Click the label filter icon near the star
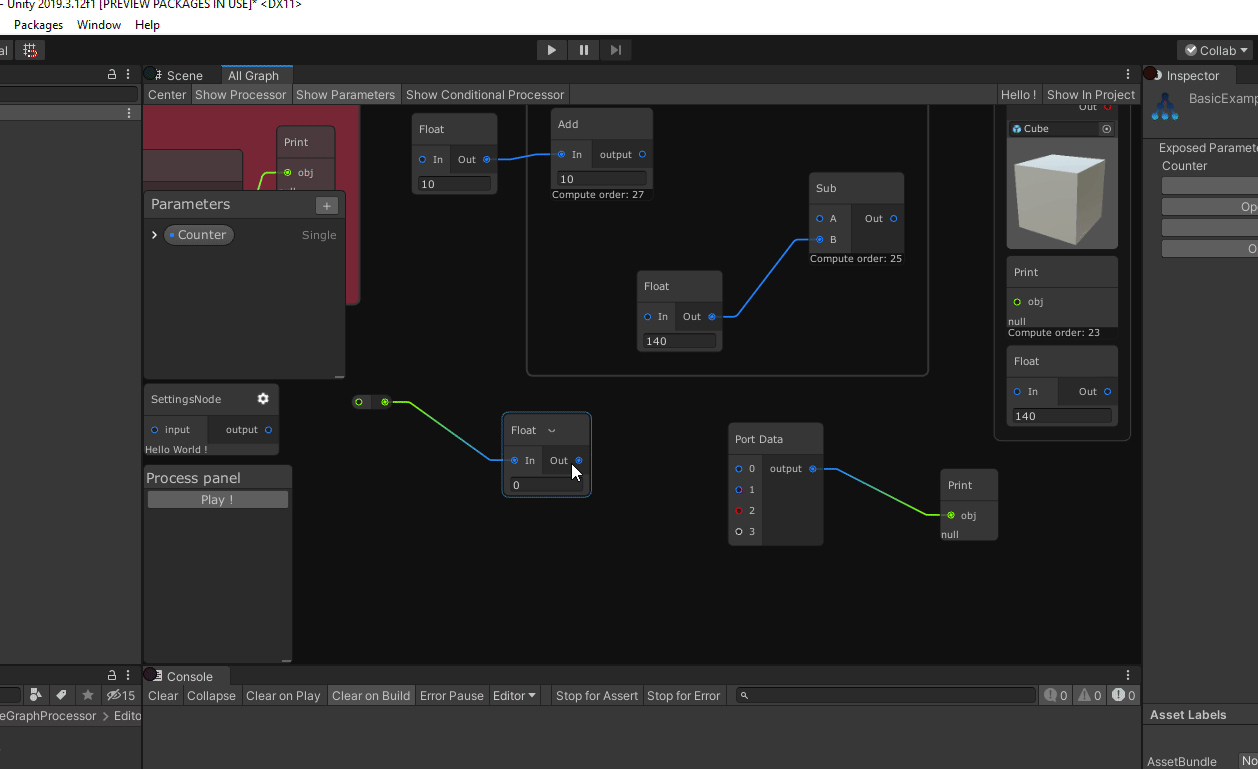The width and height of the screenshot is (1258, 769). [x=62, y=695]
